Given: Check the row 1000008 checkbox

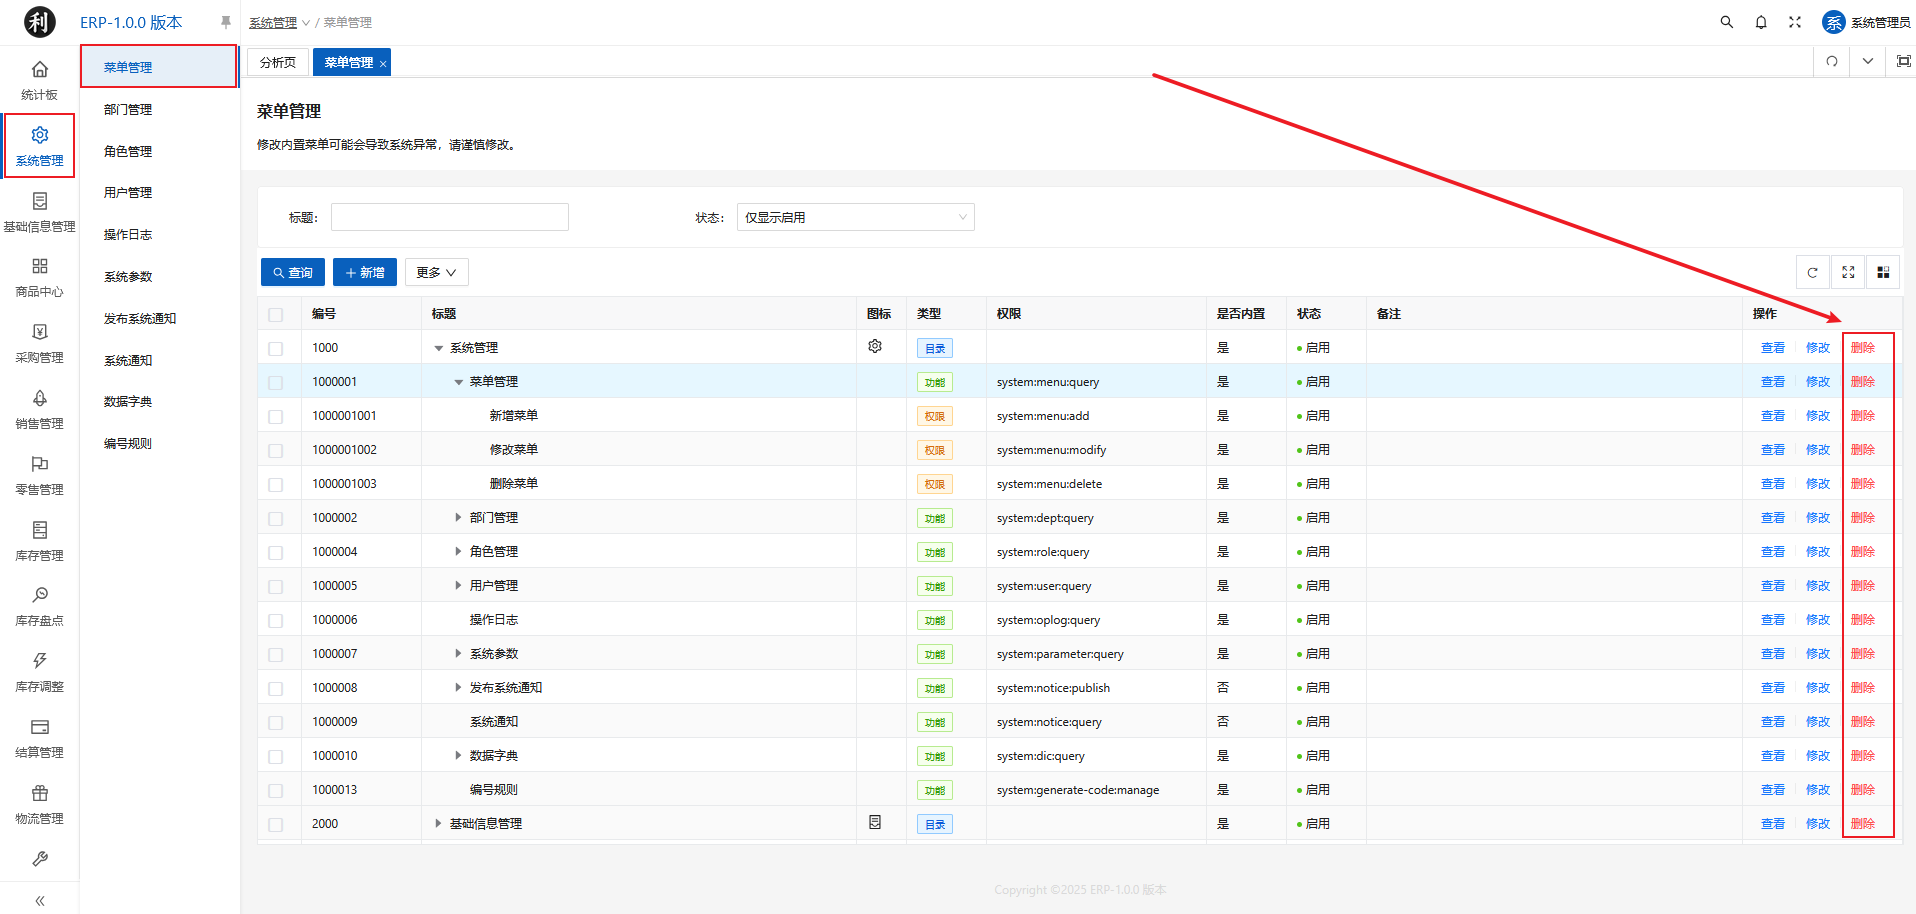Looking at the screenshot, I should tap(276, 689).
